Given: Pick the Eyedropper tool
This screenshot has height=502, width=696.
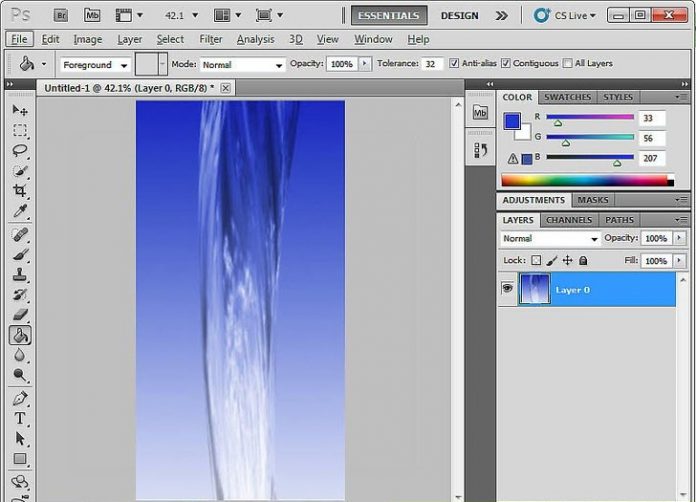Looking at the screenshot, I should click(x=19, y=212).
